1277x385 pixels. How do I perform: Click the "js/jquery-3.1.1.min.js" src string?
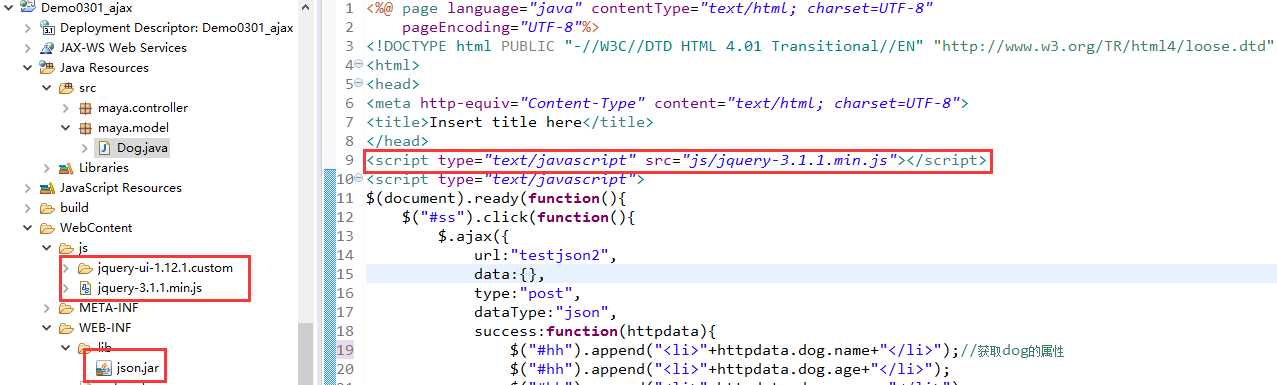tap(790, 160)
